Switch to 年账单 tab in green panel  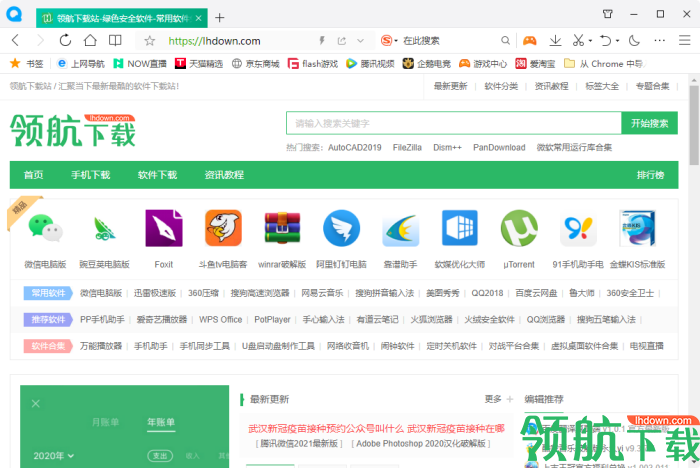(x=161, y=422)
